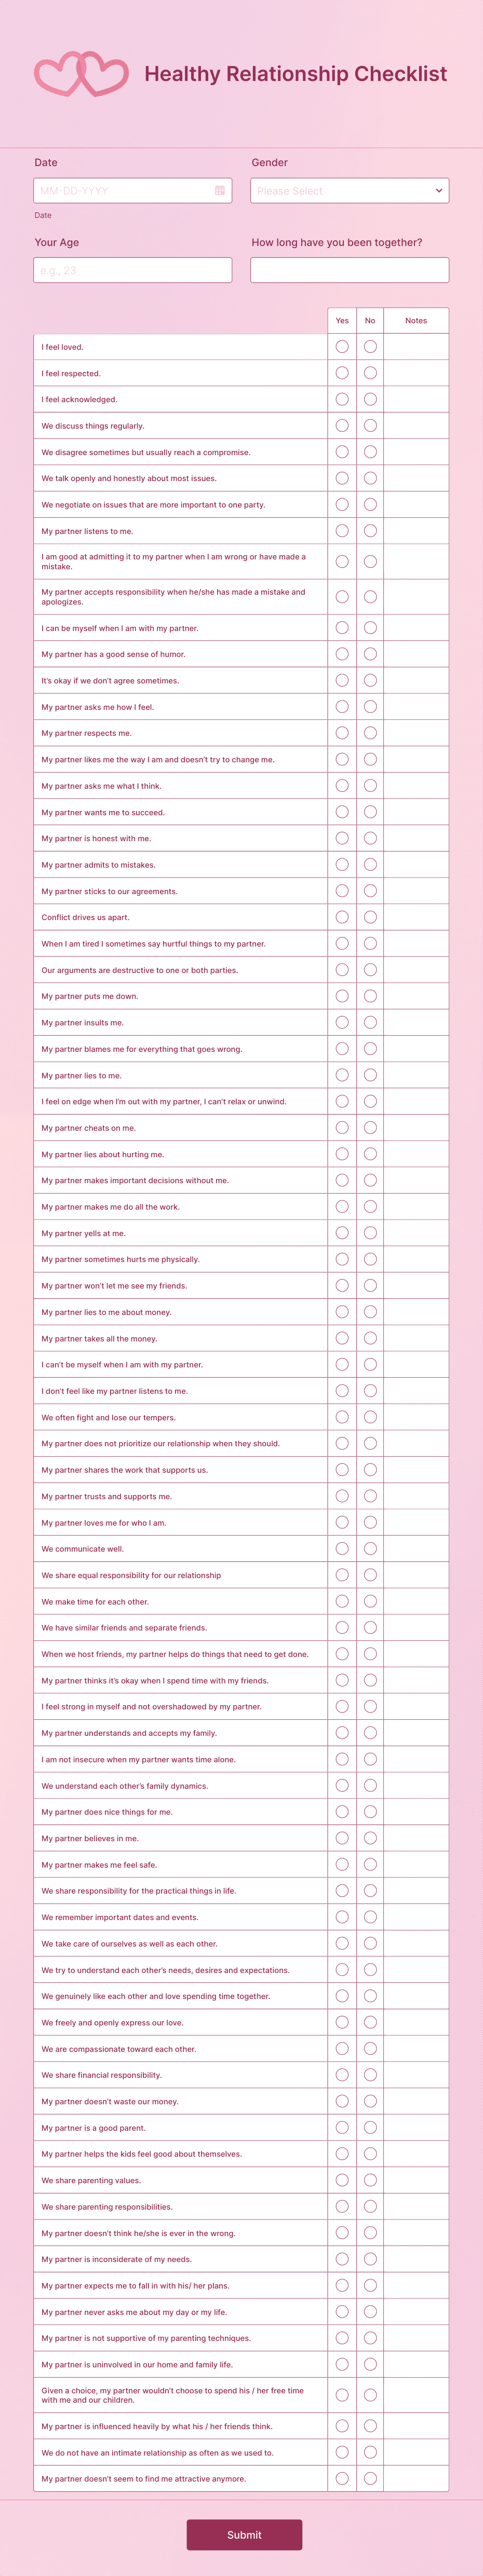Select No for 'My partner insults me.'
Viewport: 483px width, 2576px height.
click(371, 1022)
